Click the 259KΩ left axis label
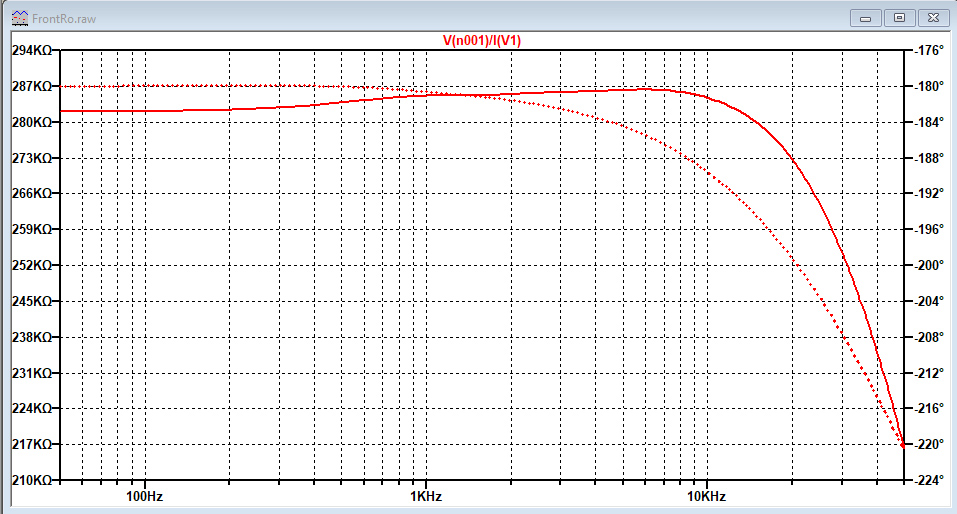The width and height of the screenshot is (957, 514). [32, 230]
